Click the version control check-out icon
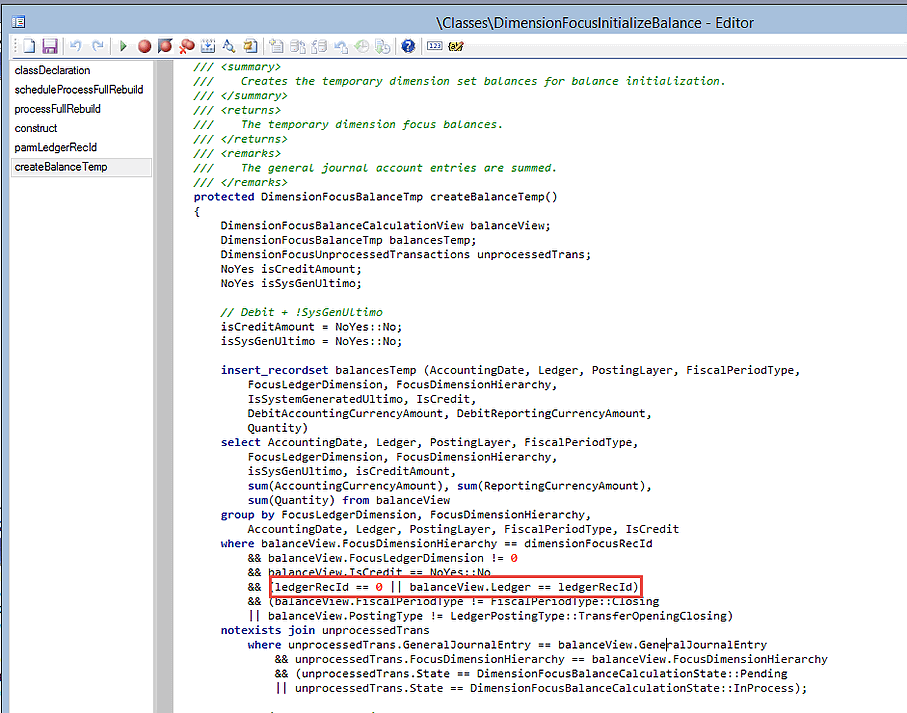This screenshot has width=907, height=713. tap(319, 46)
